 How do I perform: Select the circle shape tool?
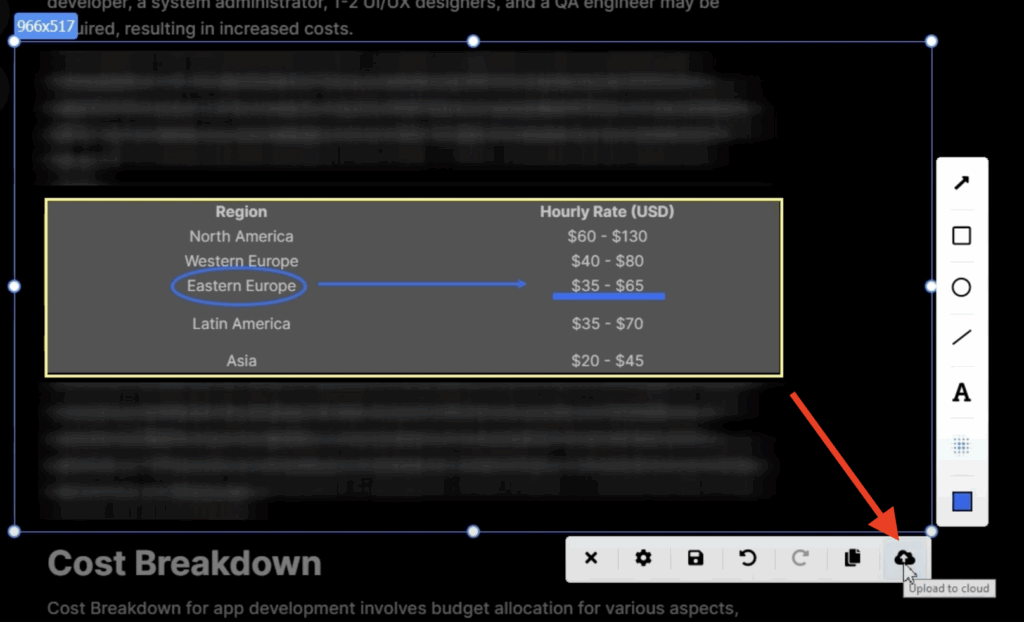(x=961, y=287)
